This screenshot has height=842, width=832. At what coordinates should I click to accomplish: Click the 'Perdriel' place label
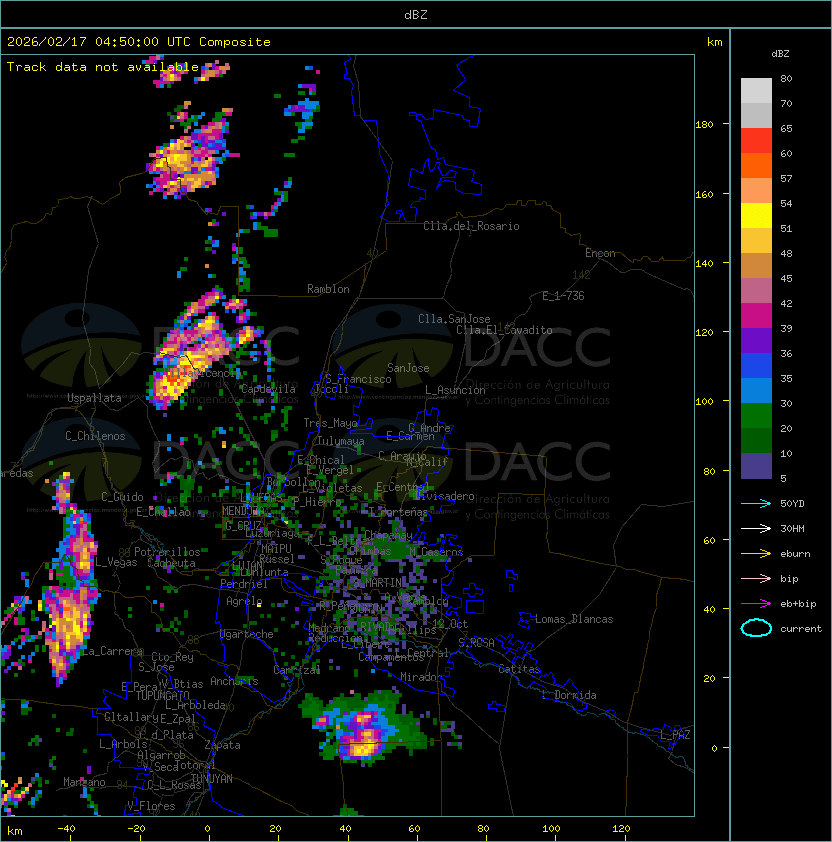pos(244,584)
